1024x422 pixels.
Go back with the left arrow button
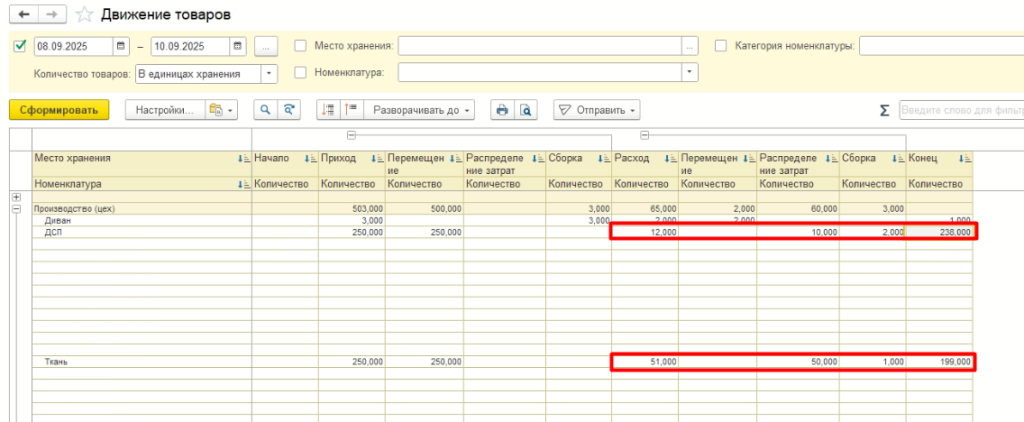(x=24, y=14)
